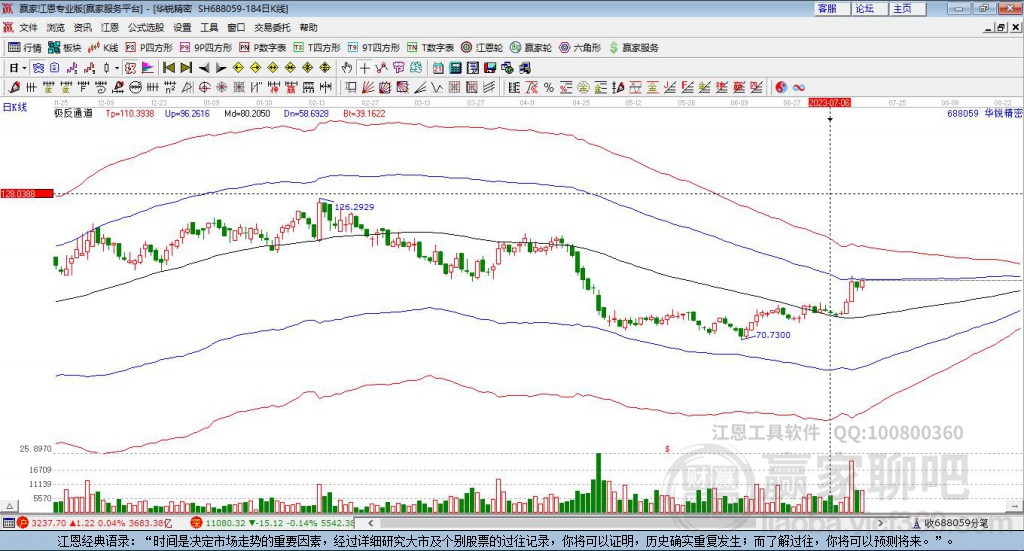Screen dimensions: 1024x551
Task: Select the red target circle tool
Action: [x=204, y=87]
